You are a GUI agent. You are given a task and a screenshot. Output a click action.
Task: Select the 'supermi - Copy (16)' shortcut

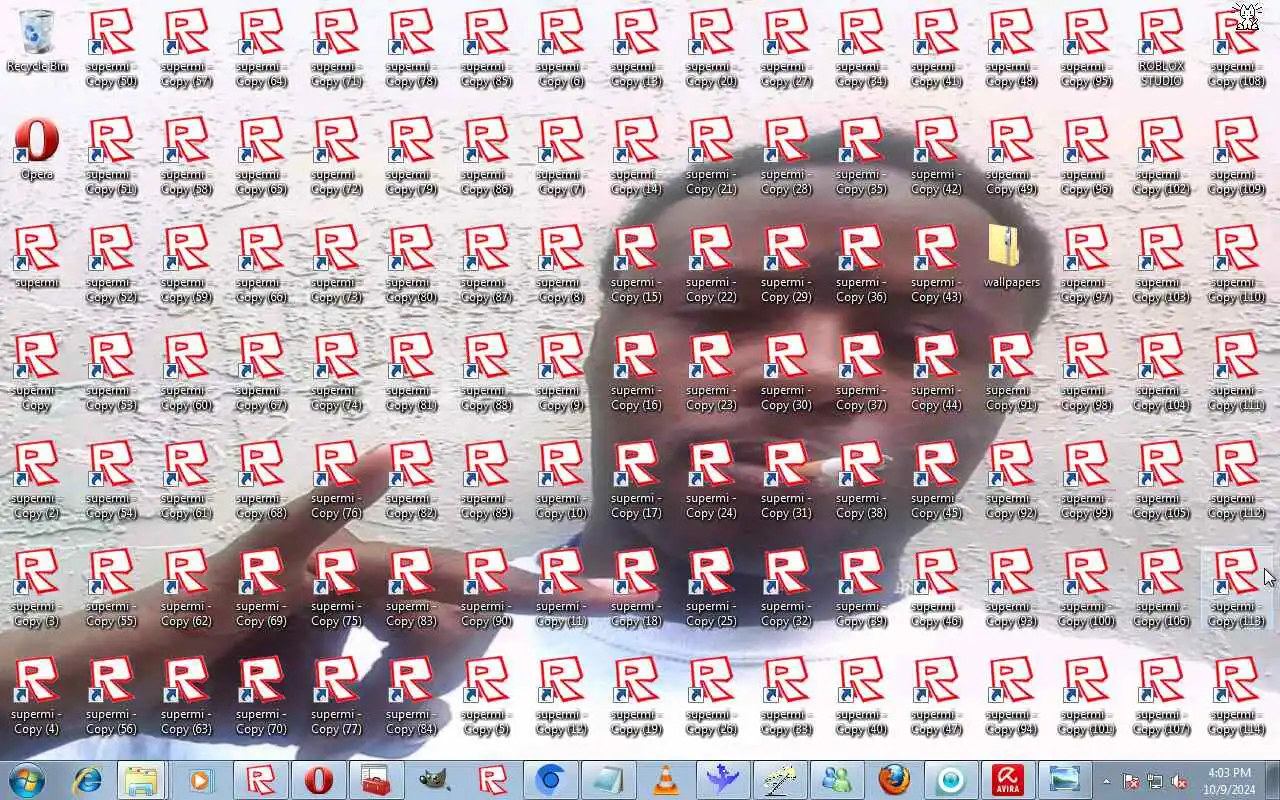pyautogui.click(x=637, y=372)
